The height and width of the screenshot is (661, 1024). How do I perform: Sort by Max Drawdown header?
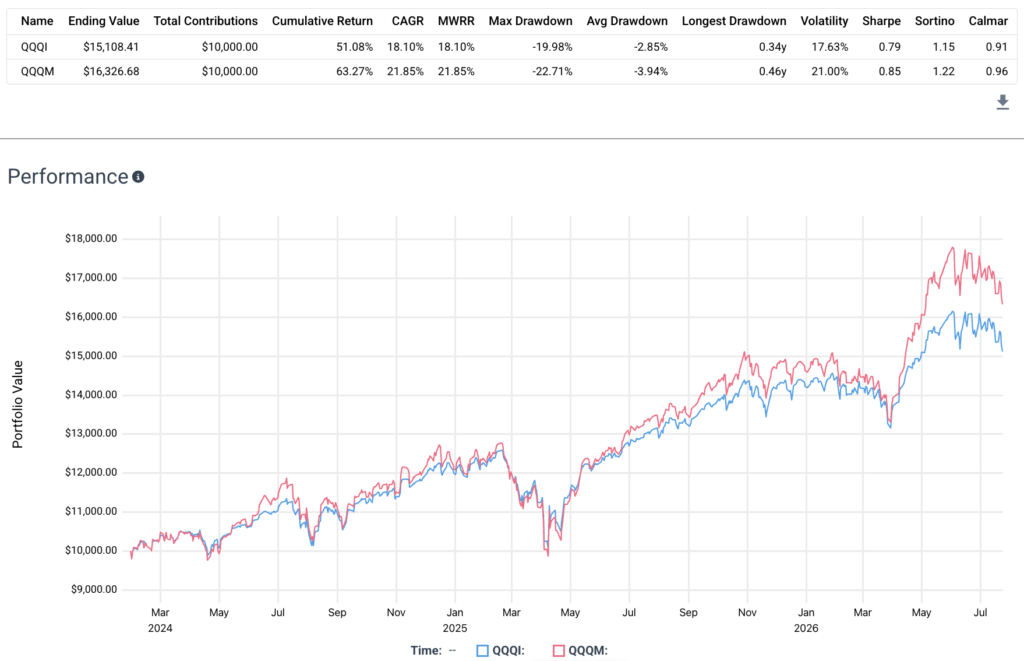coord(530,21)
